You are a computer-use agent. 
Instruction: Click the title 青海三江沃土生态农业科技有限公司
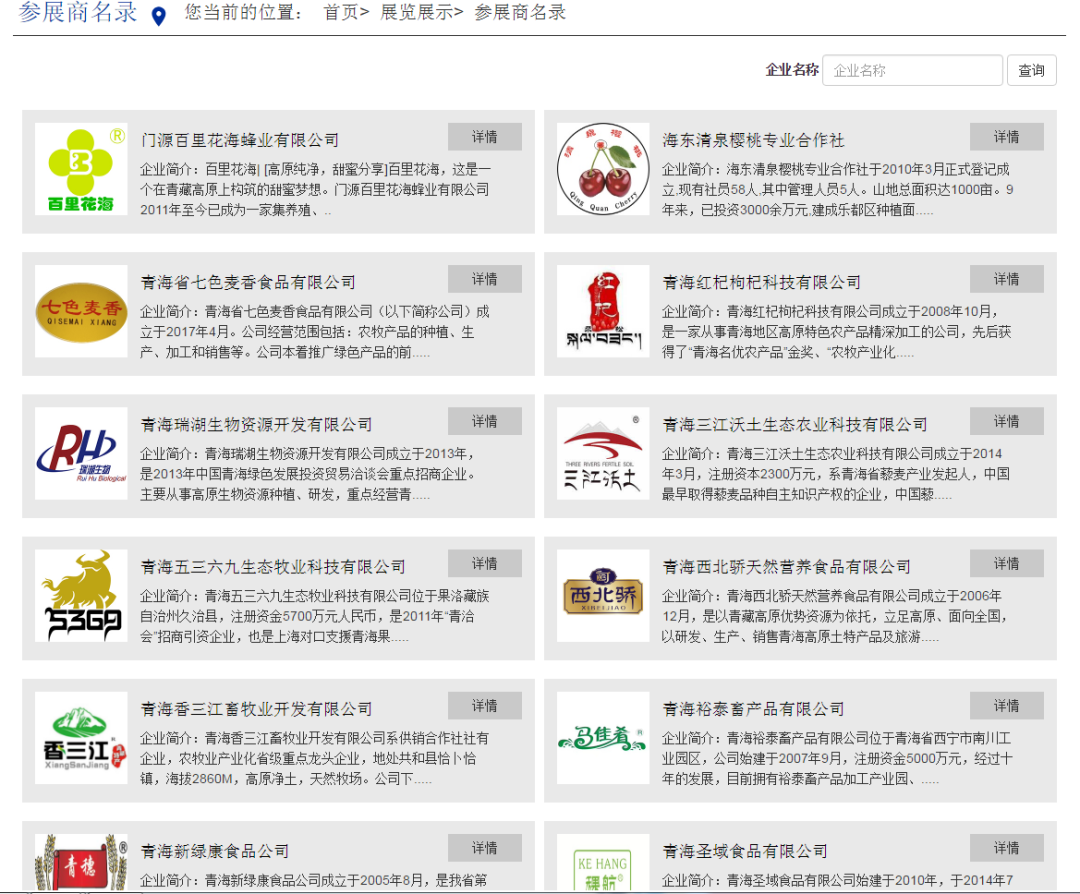pyautogui.click(x=795, y=425)
